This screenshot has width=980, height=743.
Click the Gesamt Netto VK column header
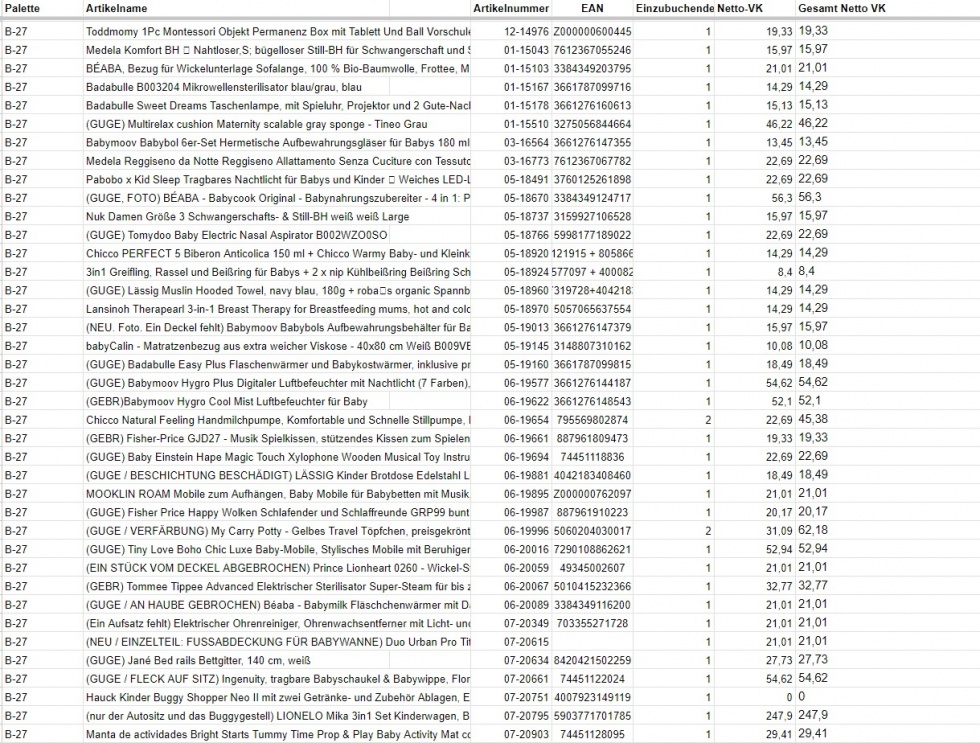(x=842, y=8)
